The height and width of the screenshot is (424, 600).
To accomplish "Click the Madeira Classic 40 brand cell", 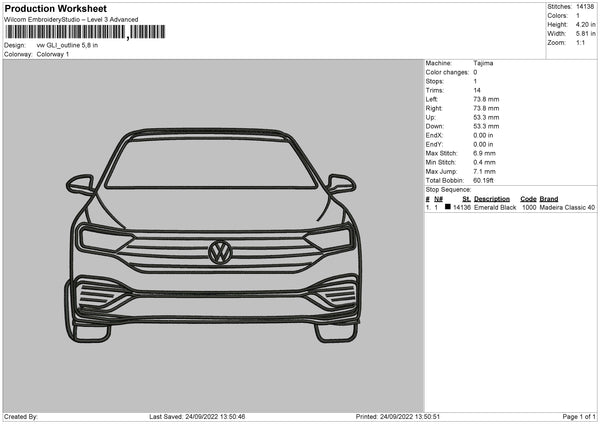I will [x=567, y=207].
